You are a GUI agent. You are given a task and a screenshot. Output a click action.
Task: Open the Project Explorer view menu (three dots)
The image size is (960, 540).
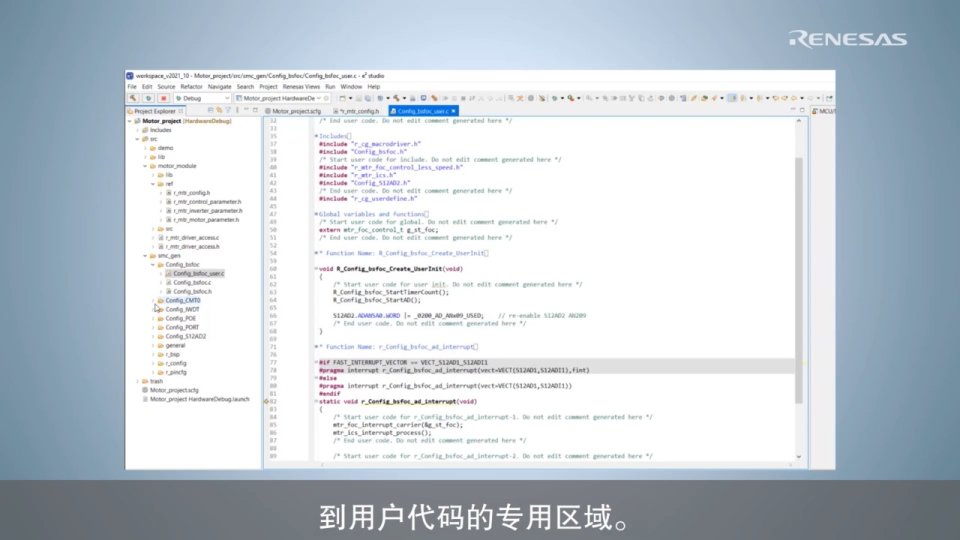[x=237, y=110]
